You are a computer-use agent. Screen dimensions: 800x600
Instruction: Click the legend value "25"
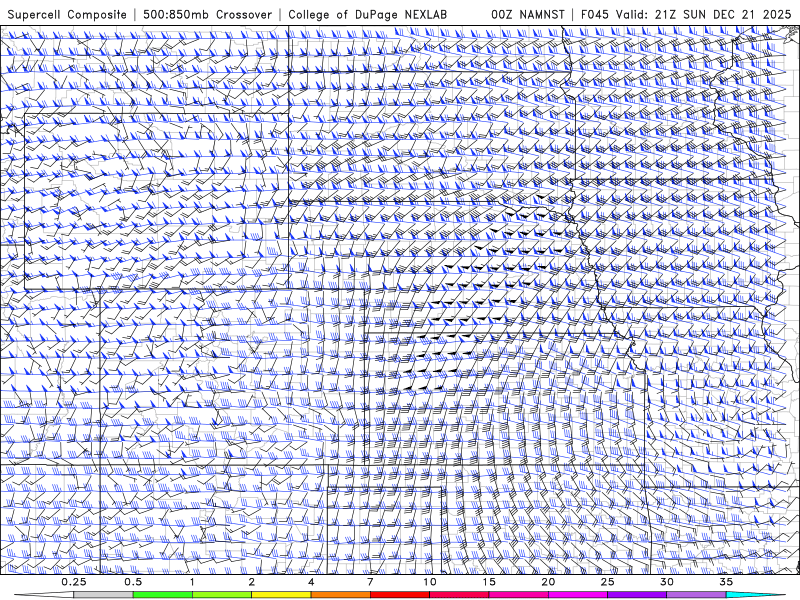(x=607, y=582)
